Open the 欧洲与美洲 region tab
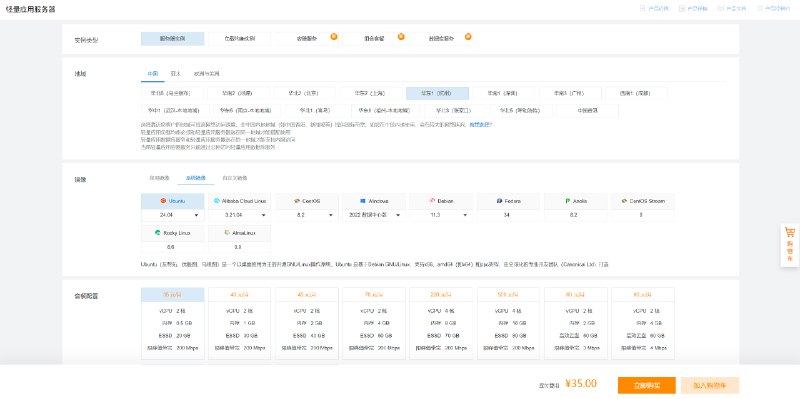This screenshot has width=800, height=399. click(x=207, y=73)
